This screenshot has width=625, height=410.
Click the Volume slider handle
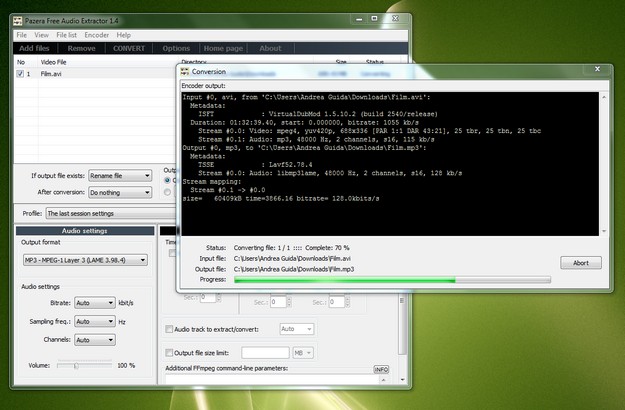[x=76, y=365]
